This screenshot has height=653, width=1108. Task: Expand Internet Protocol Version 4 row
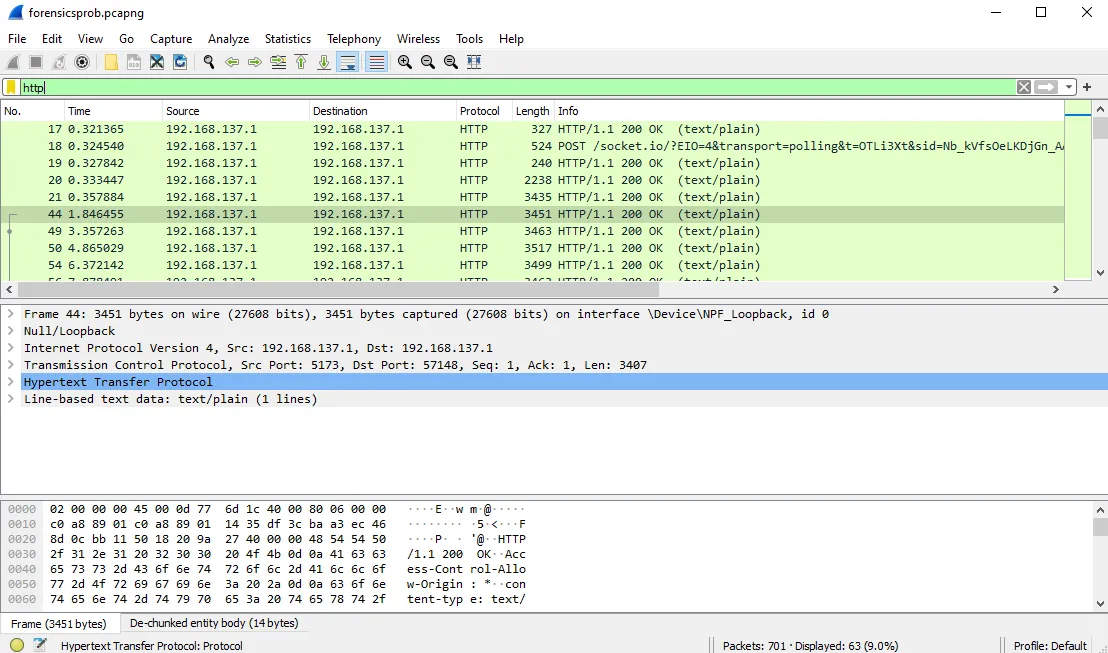click(11, 348)
